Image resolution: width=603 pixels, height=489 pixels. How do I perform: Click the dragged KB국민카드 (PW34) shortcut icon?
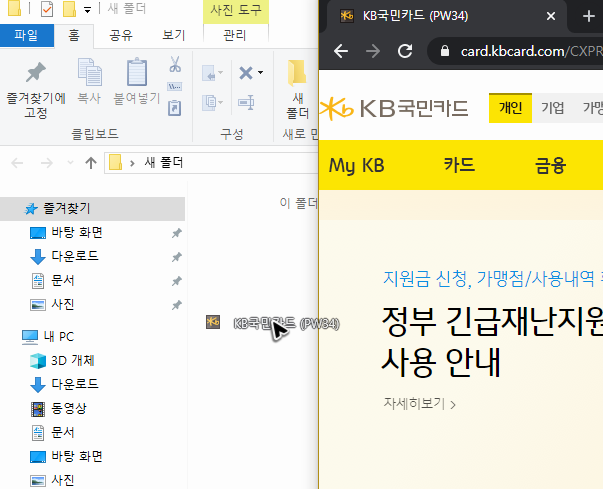(x=213, y=322)
